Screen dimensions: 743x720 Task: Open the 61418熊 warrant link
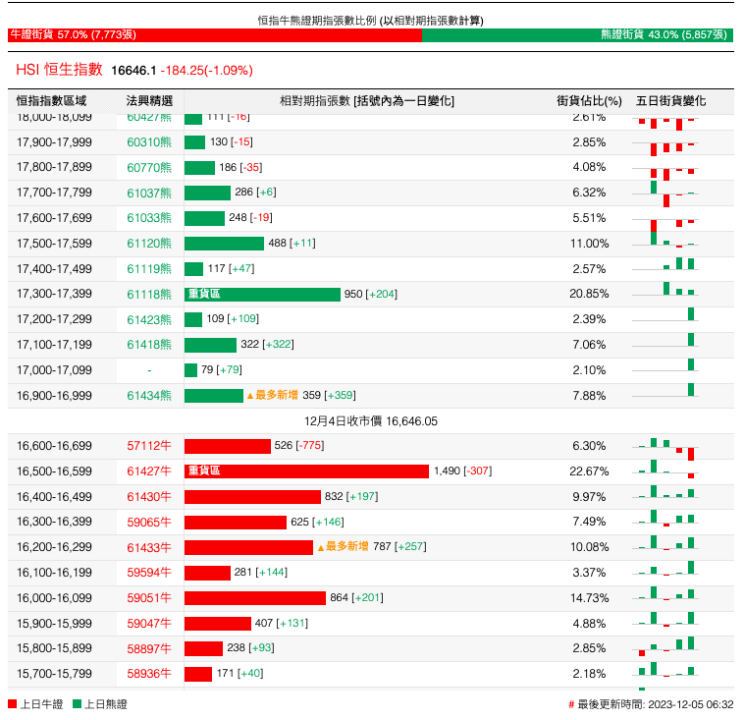[149, 345]
